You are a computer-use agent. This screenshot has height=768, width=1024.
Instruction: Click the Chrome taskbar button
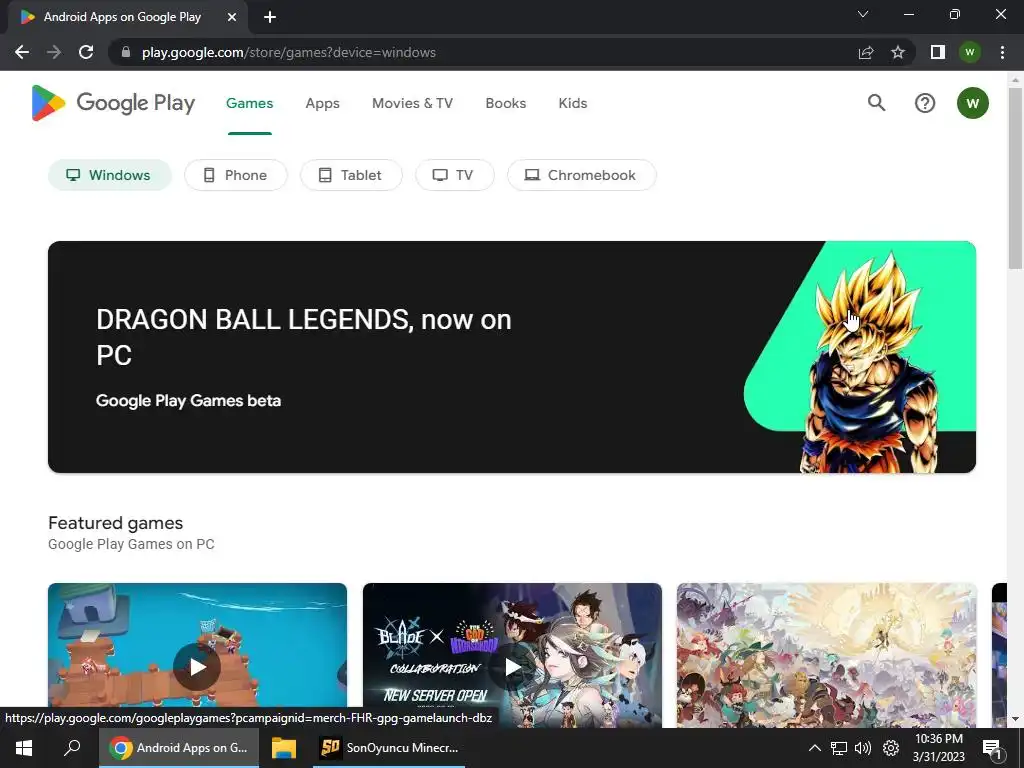[x=179, y=748]
